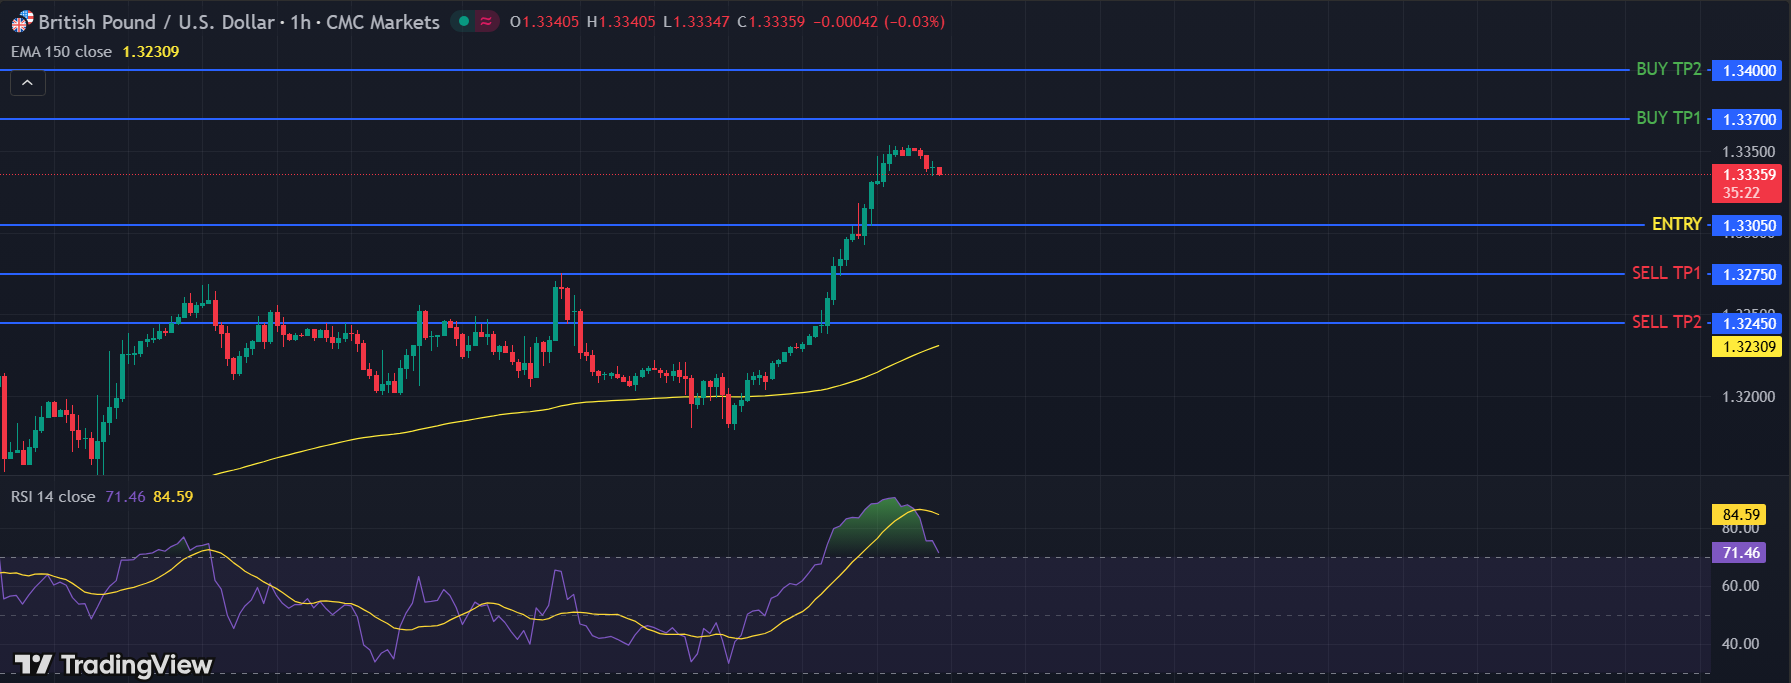Screen dimensions: 1791x683
Task: Click the yellow EMA value 1.32309 in legend
Action: click(151, 52)
